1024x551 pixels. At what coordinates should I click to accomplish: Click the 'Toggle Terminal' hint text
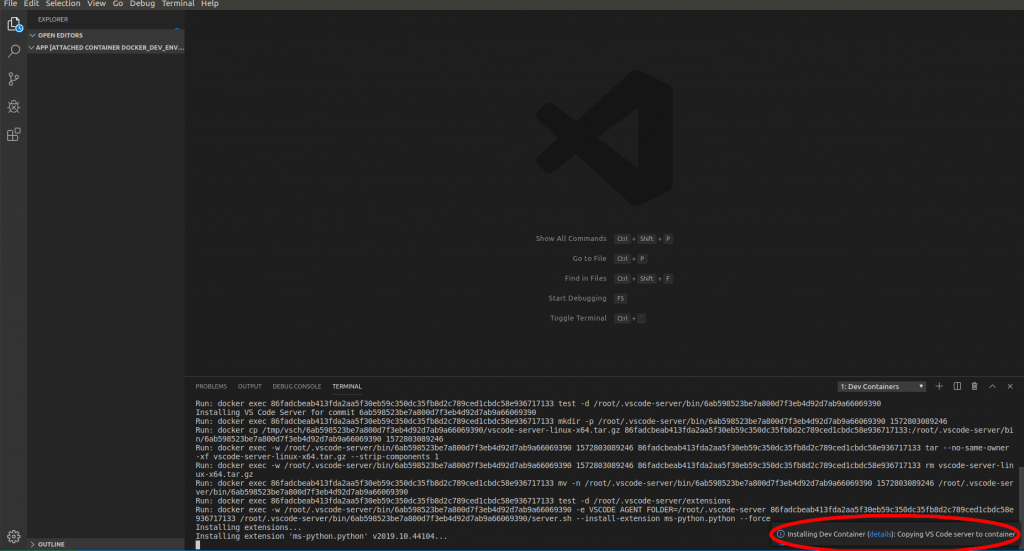click(x=578, y=319)
